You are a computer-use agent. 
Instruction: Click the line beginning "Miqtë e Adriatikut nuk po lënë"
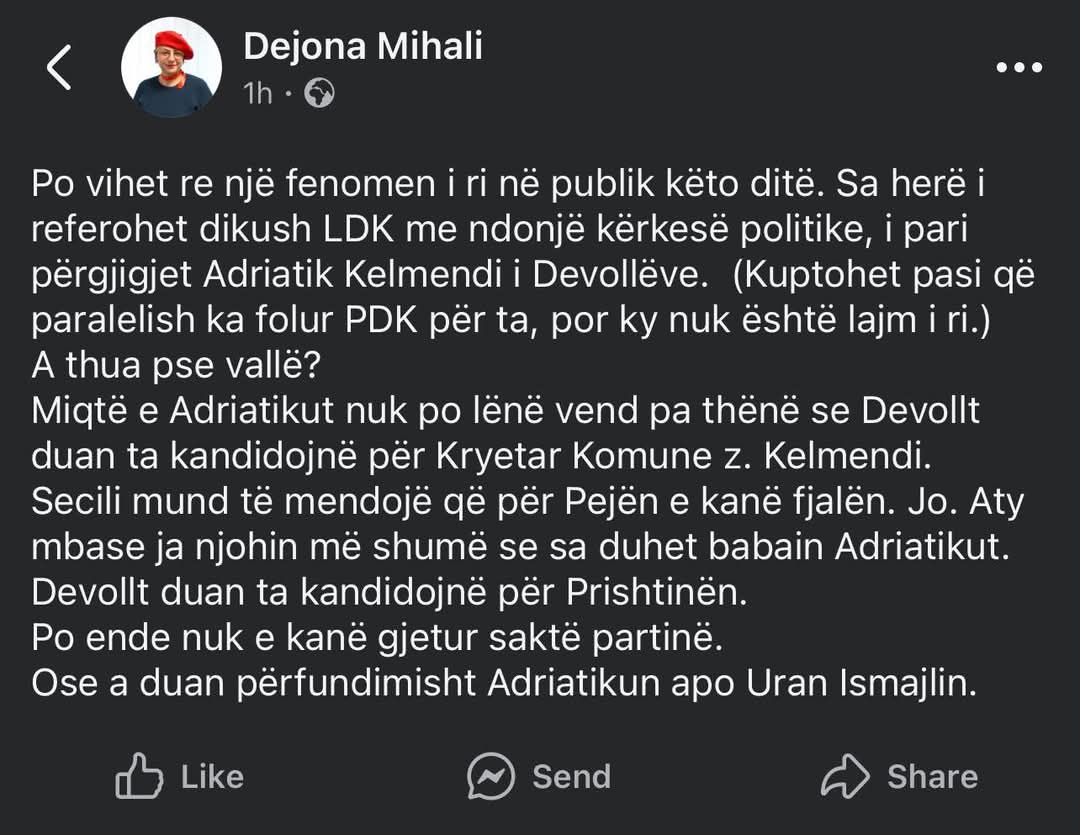(506, 411)
